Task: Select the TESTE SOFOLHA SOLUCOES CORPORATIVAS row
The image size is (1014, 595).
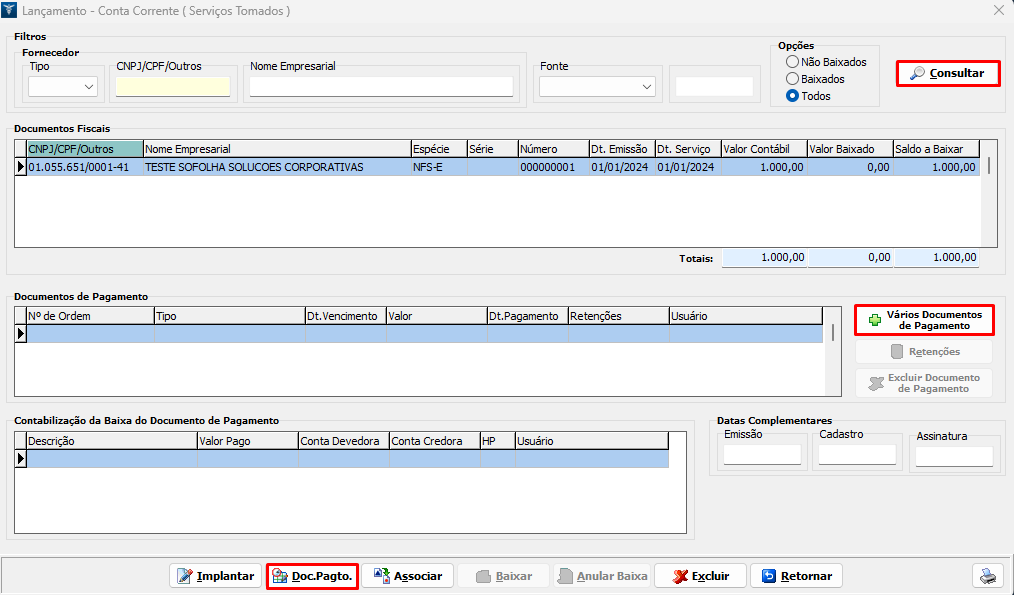Action: [x=254, y=167]
